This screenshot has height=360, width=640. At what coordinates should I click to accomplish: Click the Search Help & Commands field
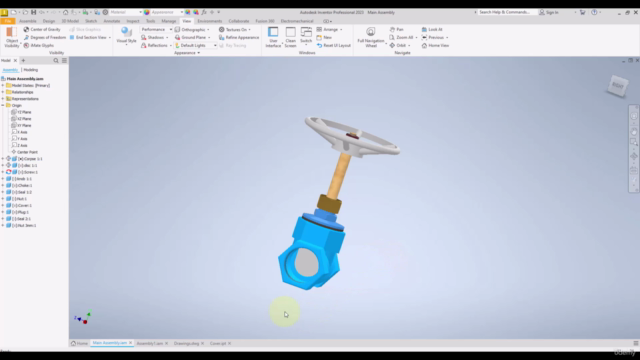tap(506, 12)
